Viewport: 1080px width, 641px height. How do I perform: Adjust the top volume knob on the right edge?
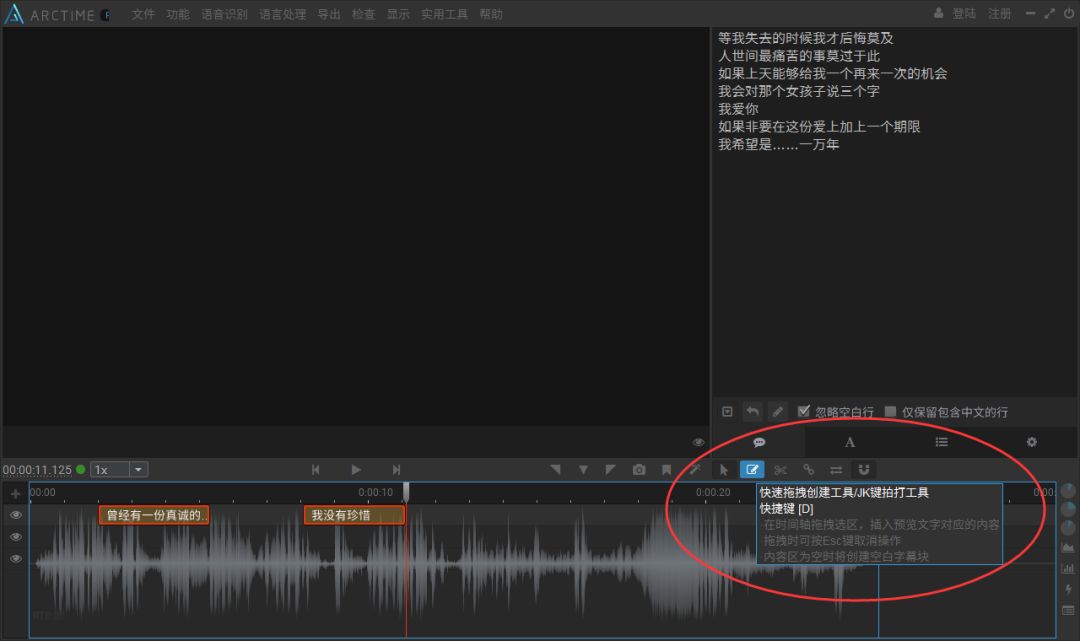pos(1069,490)
